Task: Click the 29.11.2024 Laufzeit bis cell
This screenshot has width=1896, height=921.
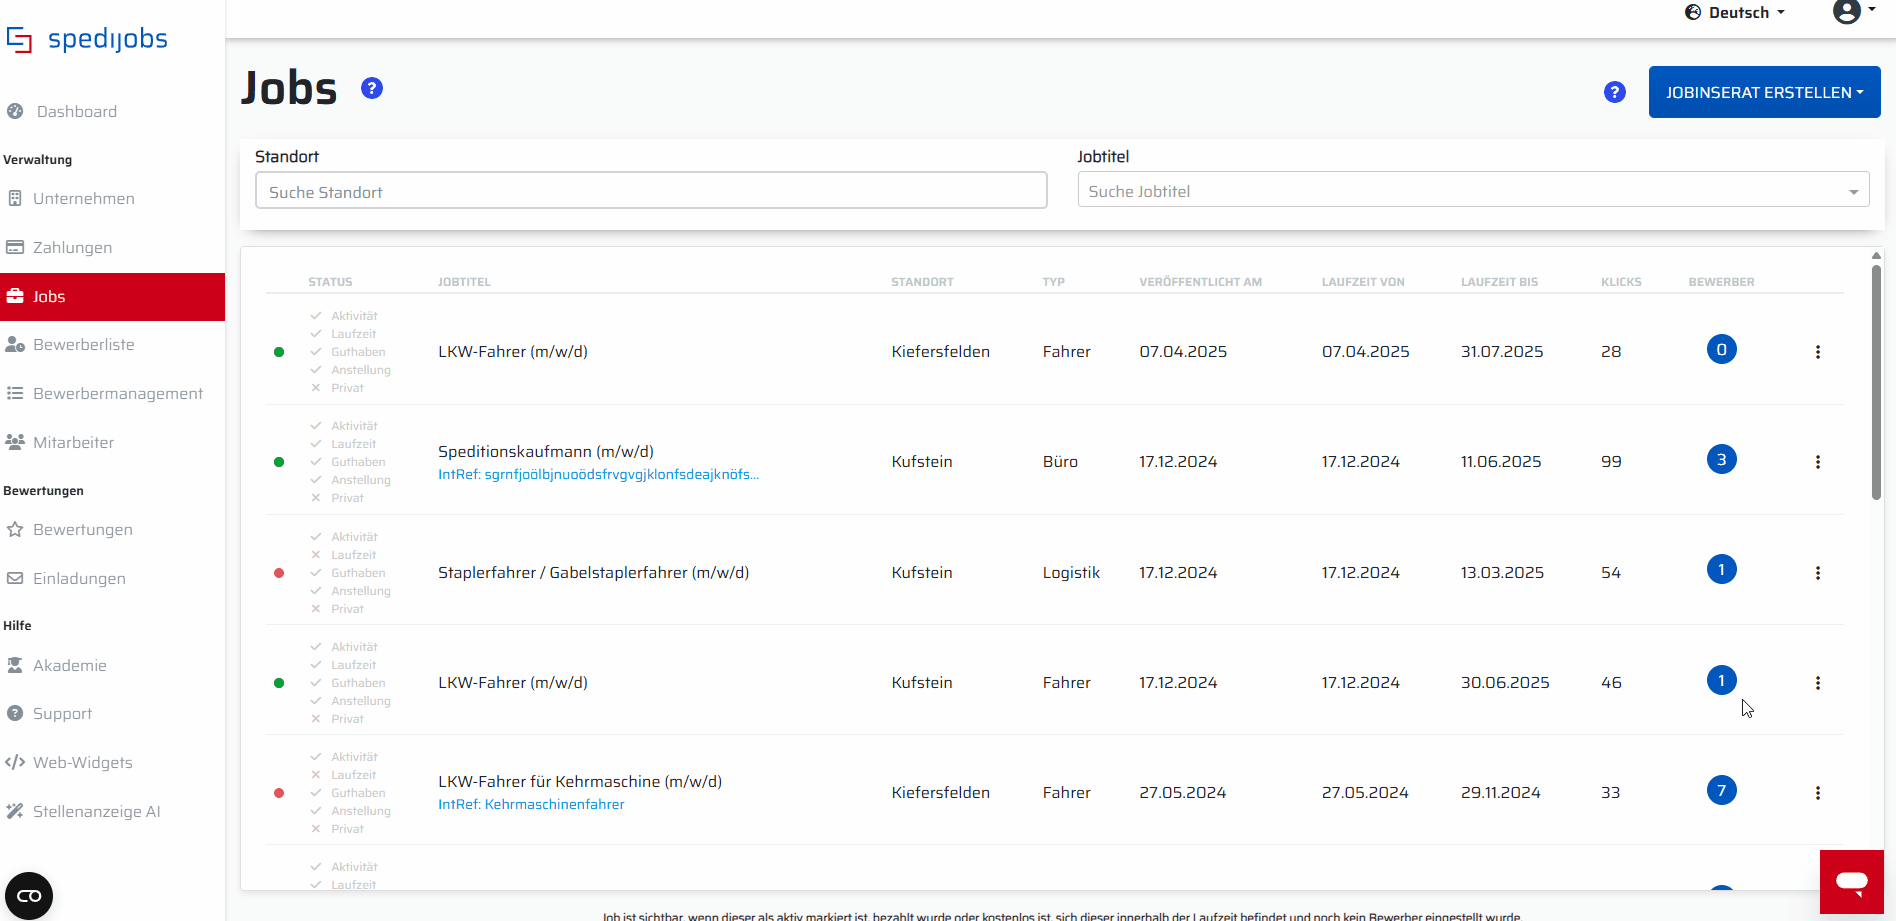Action: pyautogui.click(x=1500, y=792)
